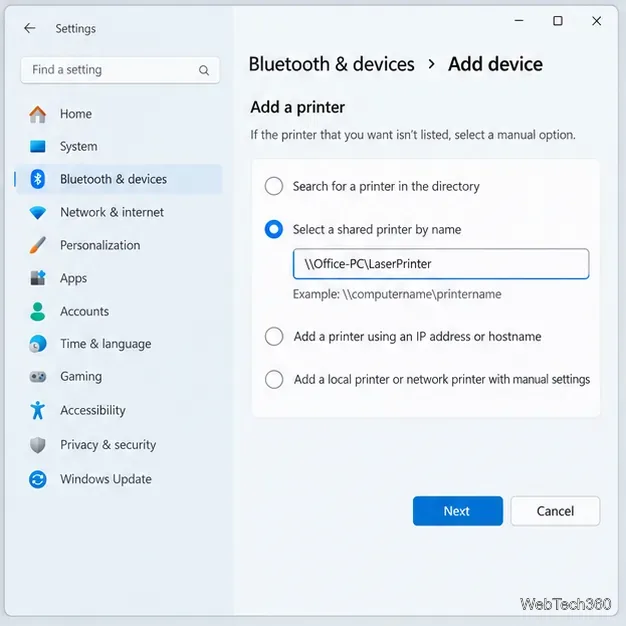626x626 pixels.
Task: Click the Apps icon
Action: coord(38,278)
